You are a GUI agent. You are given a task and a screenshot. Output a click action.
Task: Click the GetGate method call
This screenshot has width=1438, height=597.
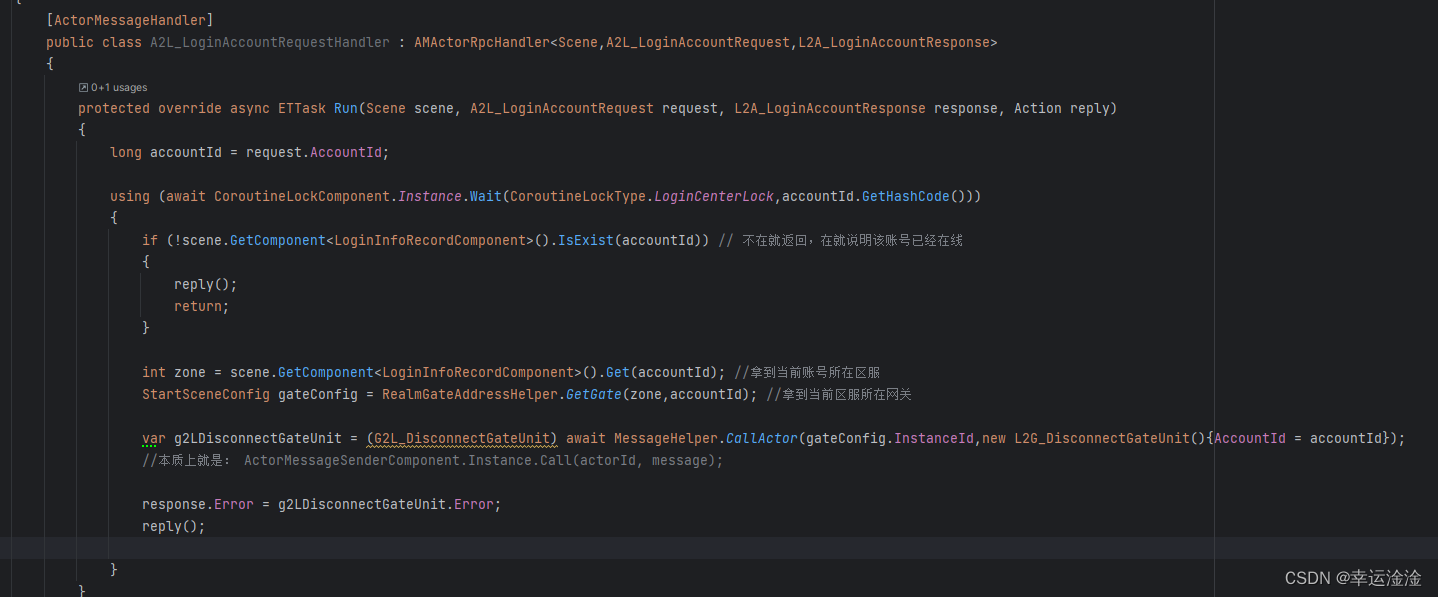pos(594,394)
